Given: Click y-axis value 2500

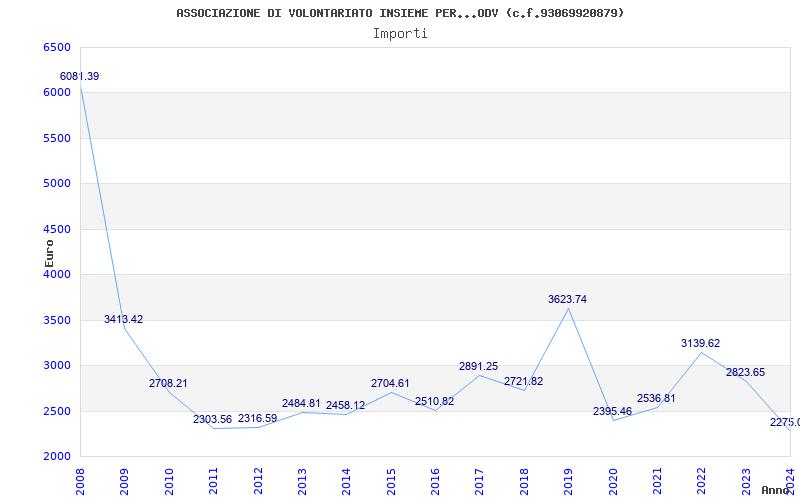Looking at the screenshot, I should [56, 411].
